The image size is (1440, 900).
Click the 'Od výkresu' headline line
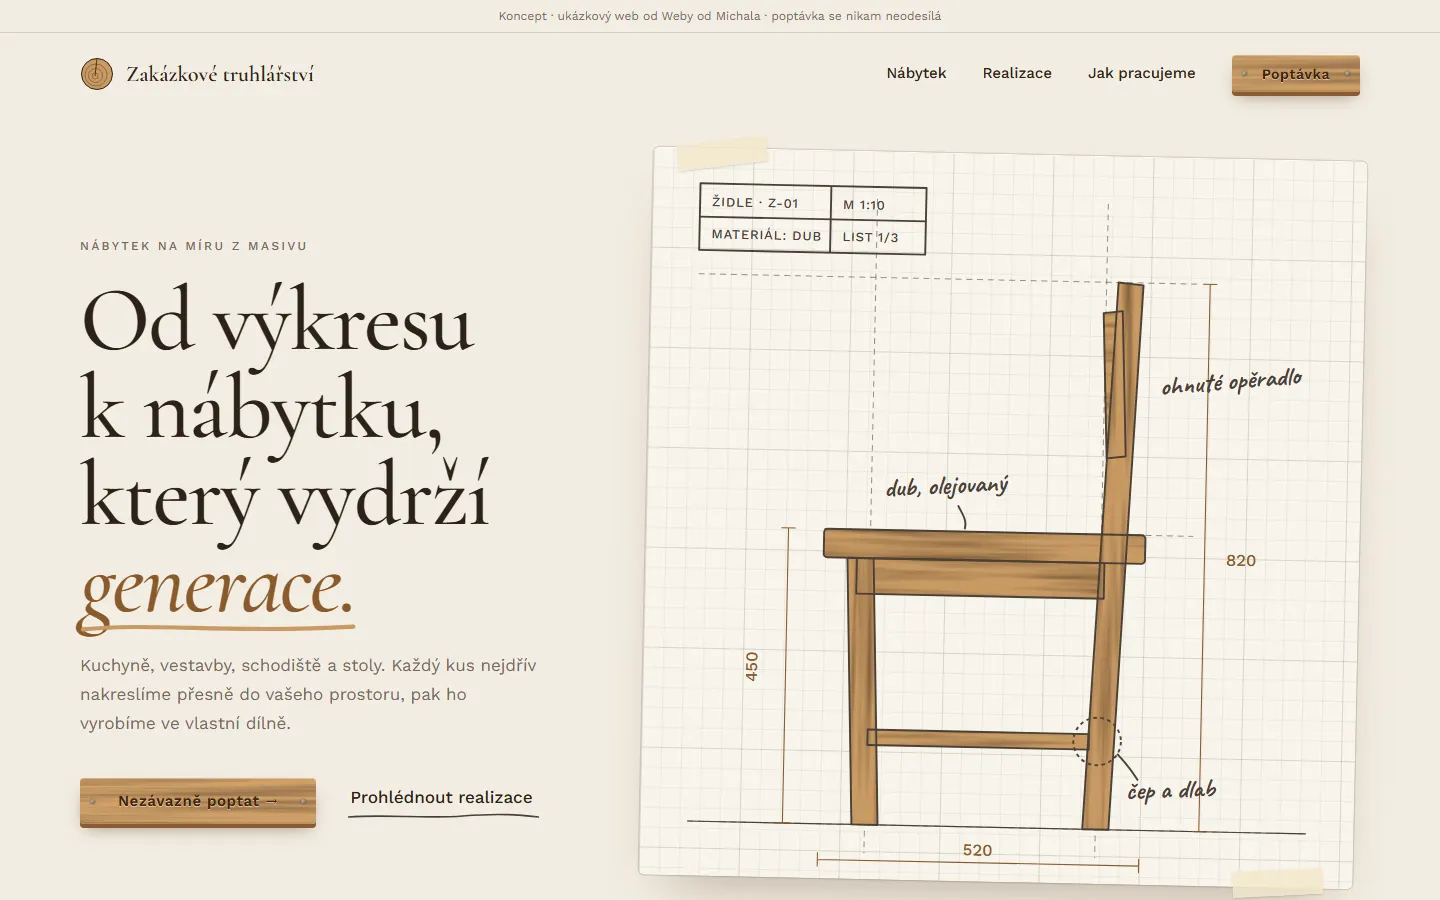pyautogui.click(x=277, y=322)
